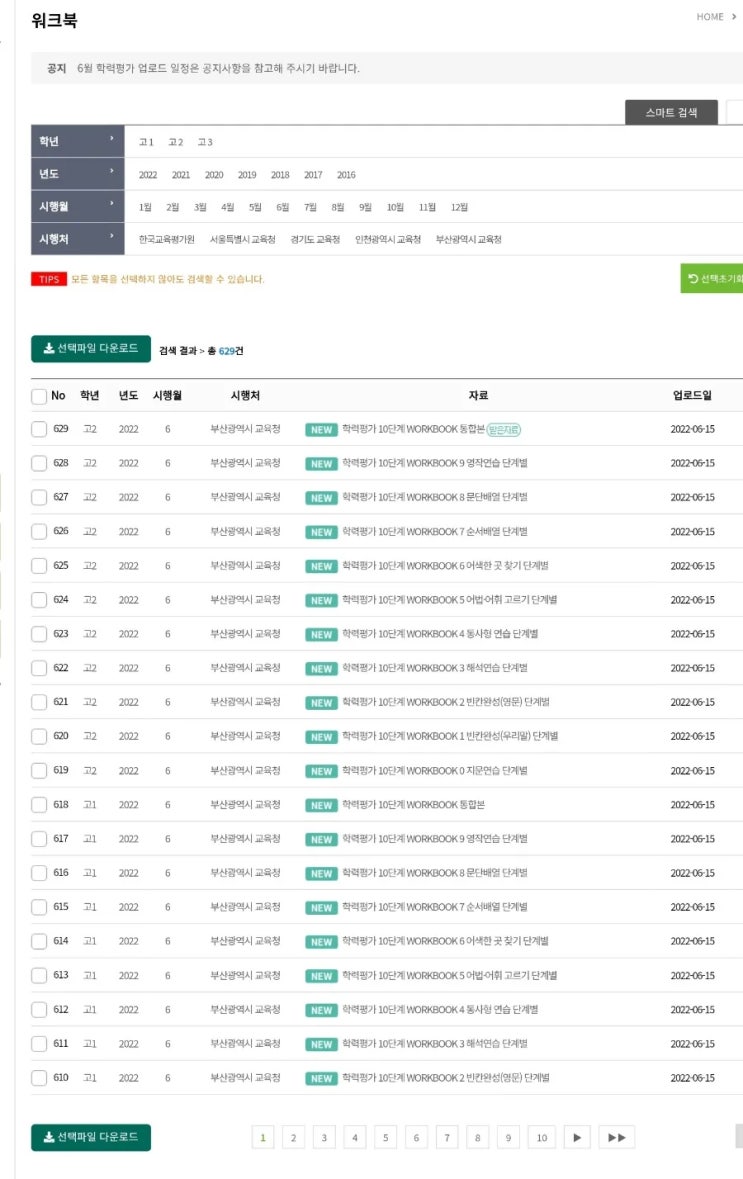The height and width of the screenshot is (1179, 743).
Task: Filter by 경기도 교육청
Action: (315, 240)
